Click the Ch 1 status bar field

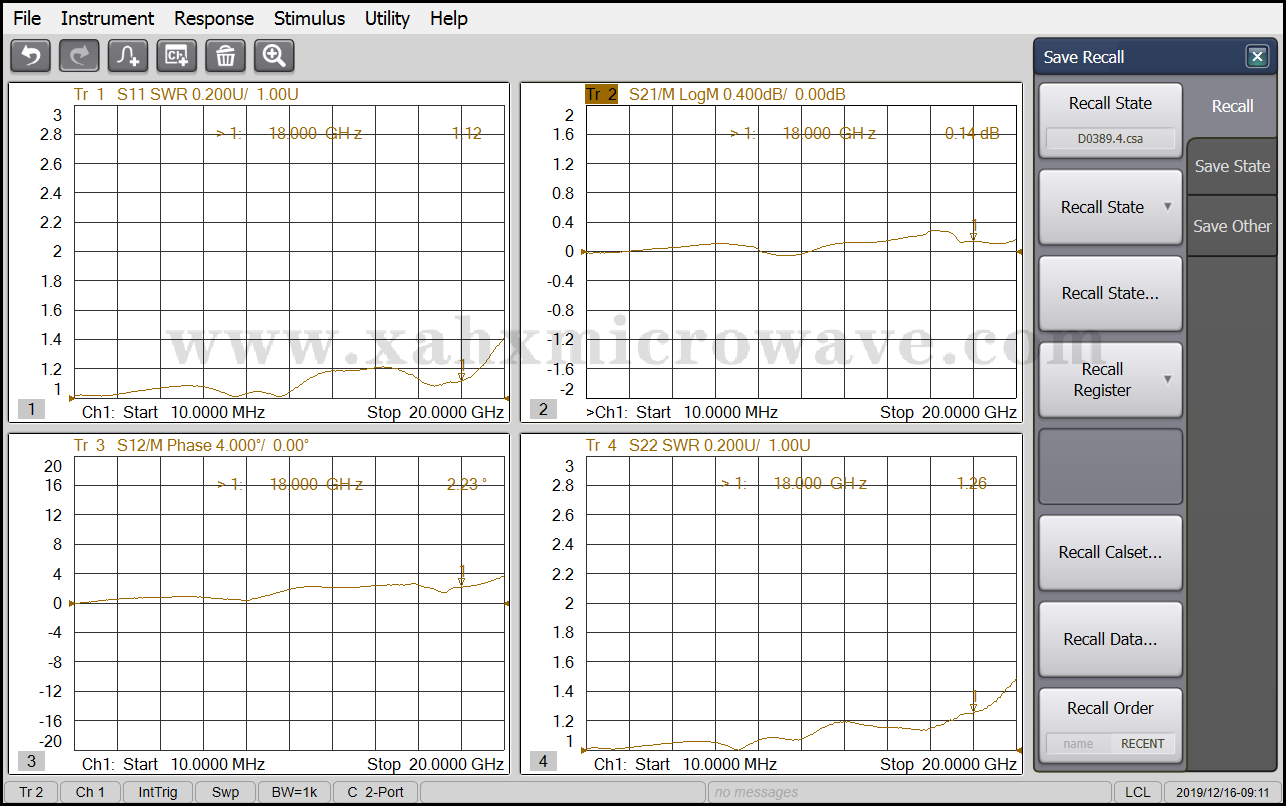pyautogui.click(x=90, y=792)
